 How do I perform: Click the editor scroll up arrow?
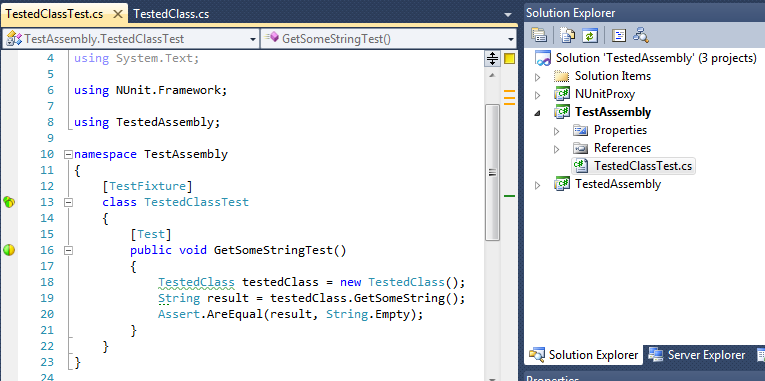[492, 76]
